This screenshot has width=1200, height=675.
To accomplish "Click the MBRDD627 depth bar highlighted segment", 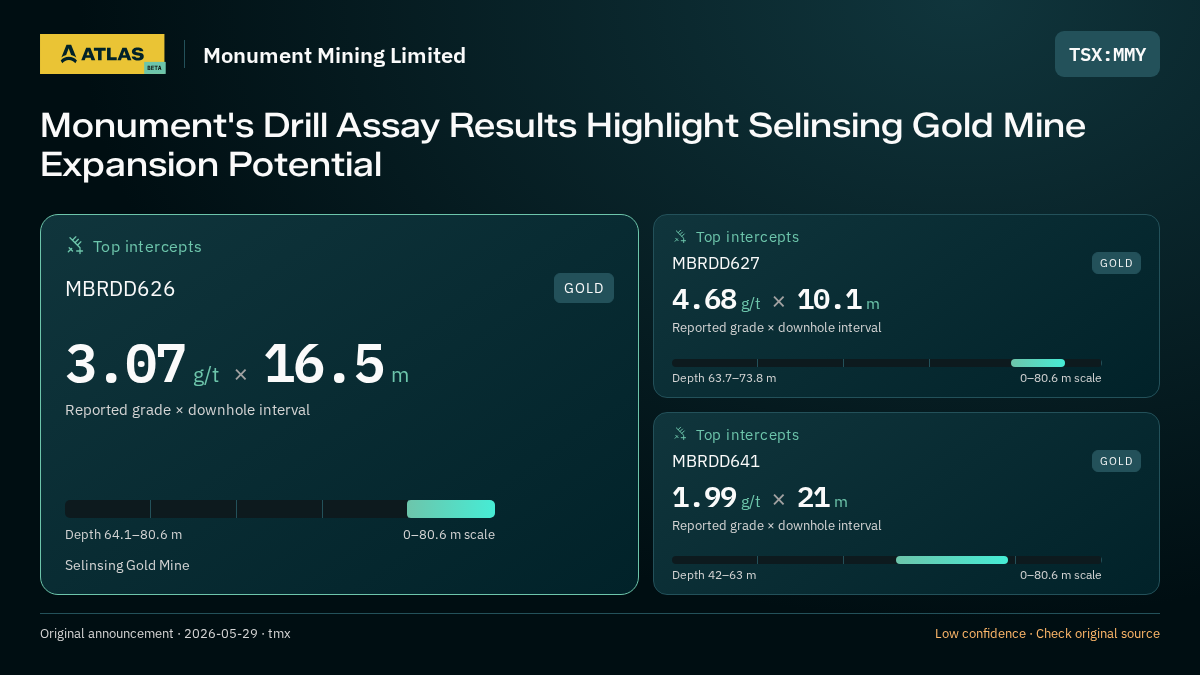I will coord(1038,363).
